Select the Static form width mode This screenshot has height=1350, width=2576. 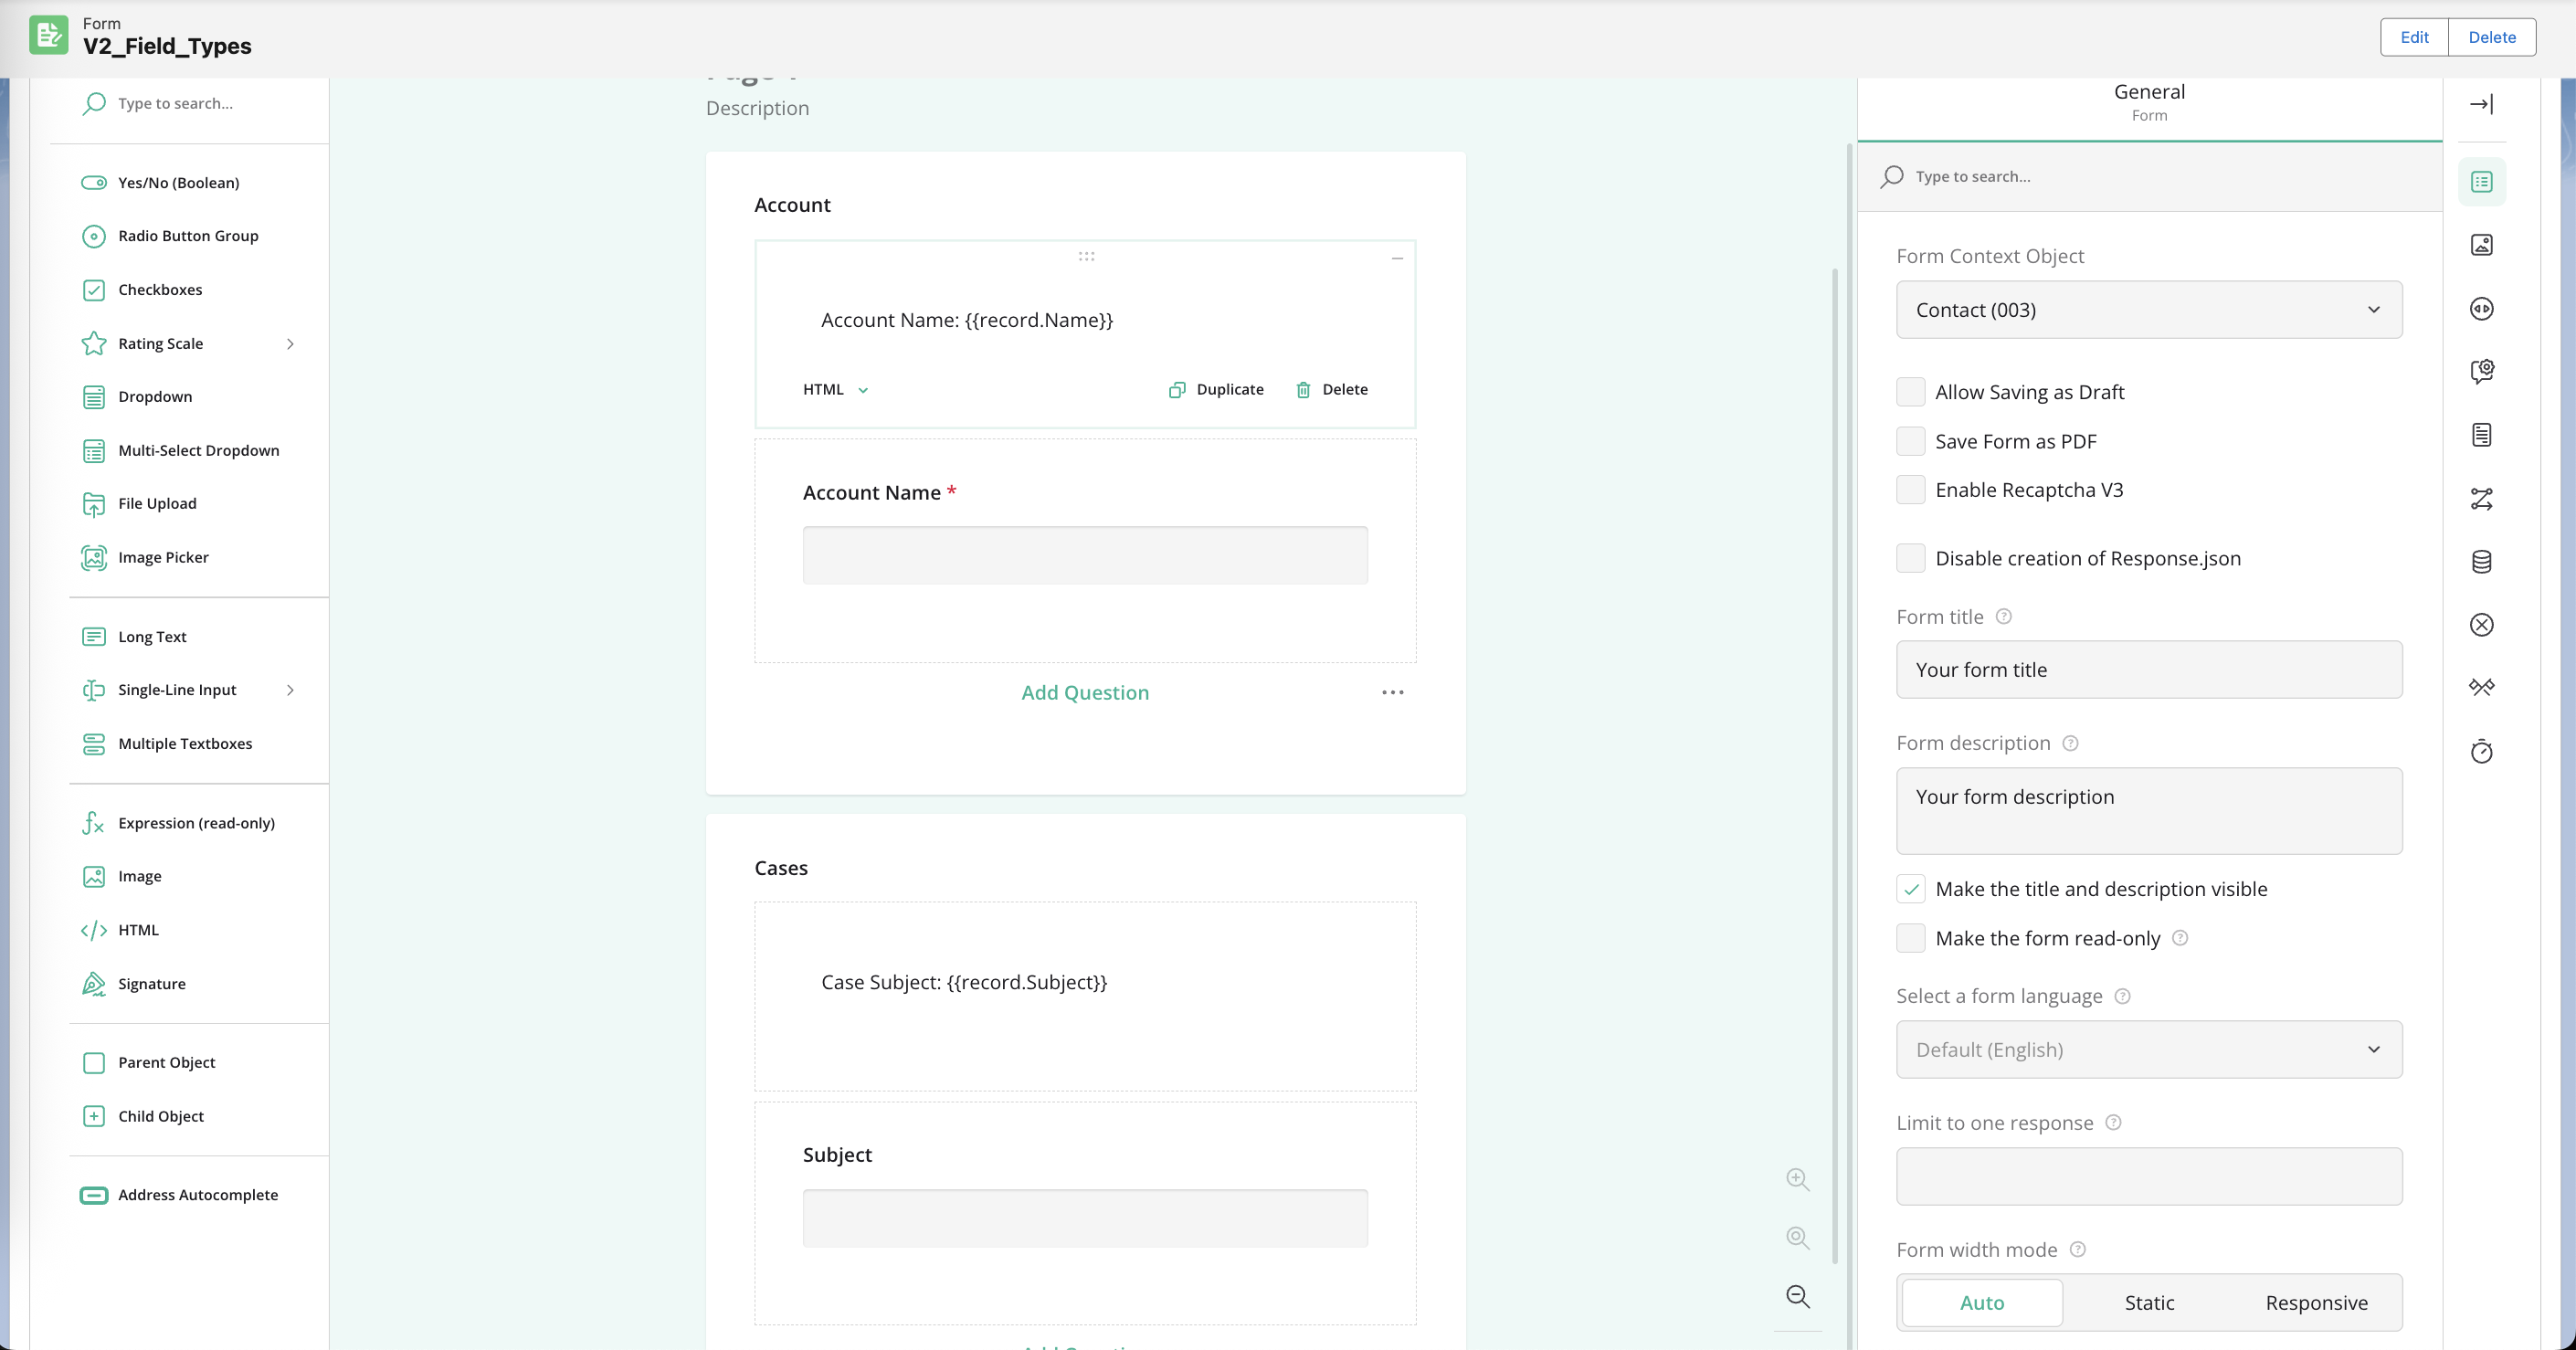tap(2148, 1302)
